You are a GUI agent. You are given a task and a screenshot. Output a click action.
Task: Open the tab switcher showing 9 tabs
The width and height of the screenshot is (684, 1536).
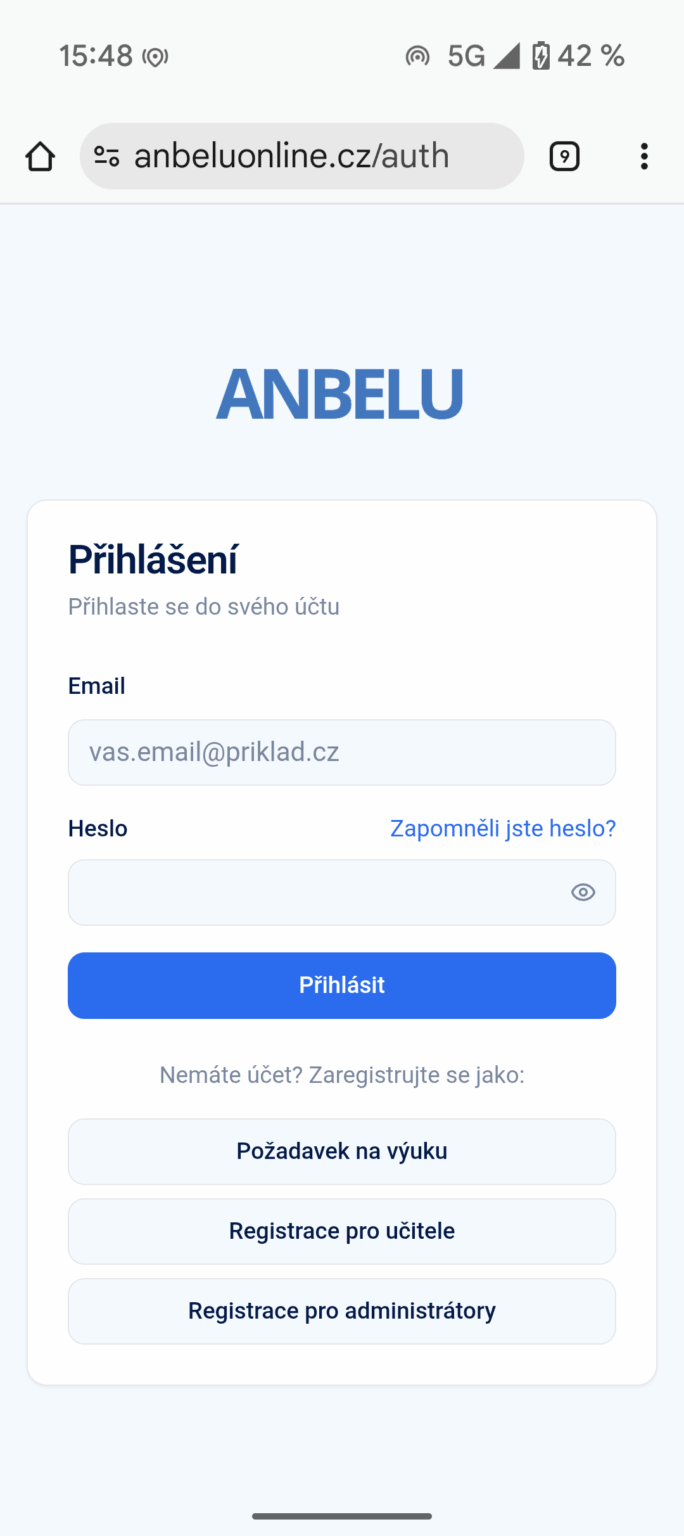coord(564,157)
